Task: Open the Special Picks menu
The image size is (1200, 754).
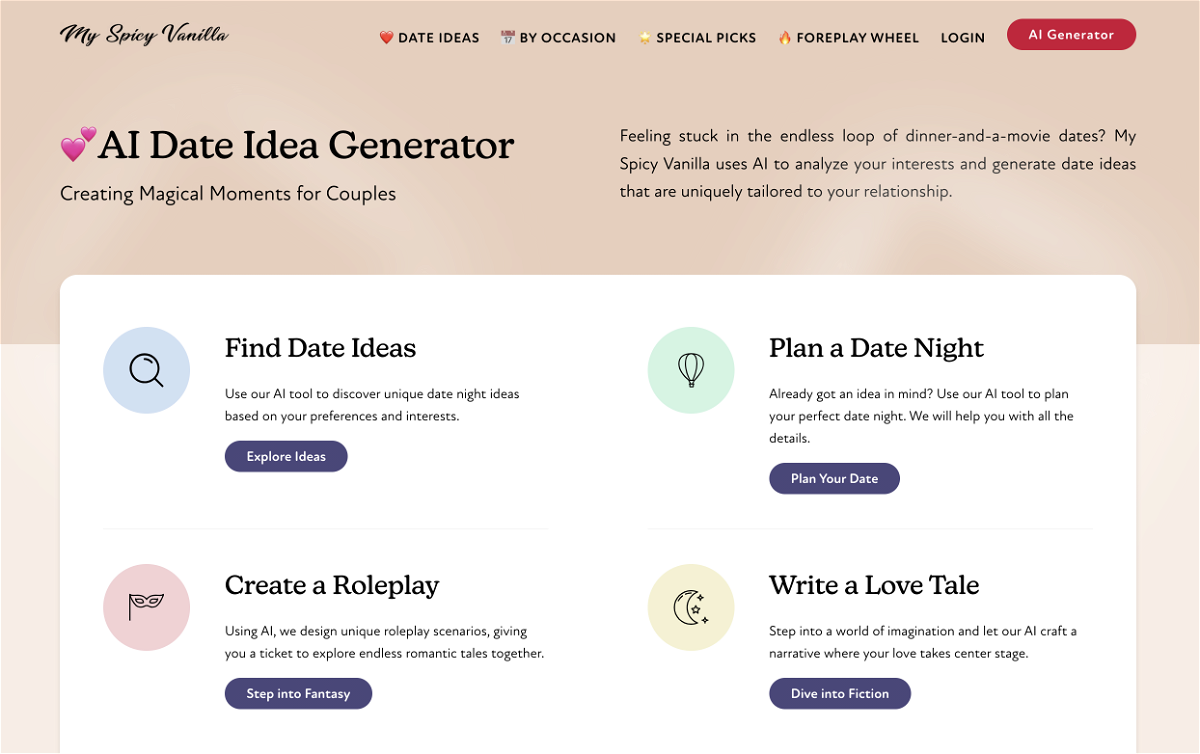Action: 697,38
